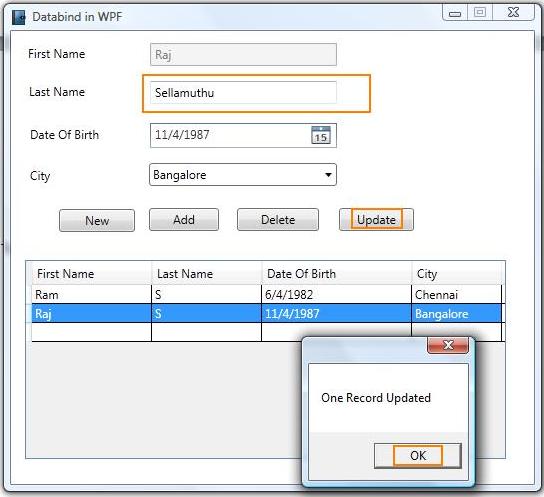Sort by Date Of Birth column header
The height and width of the screenshot is (497, 544).
coord(337,274)
